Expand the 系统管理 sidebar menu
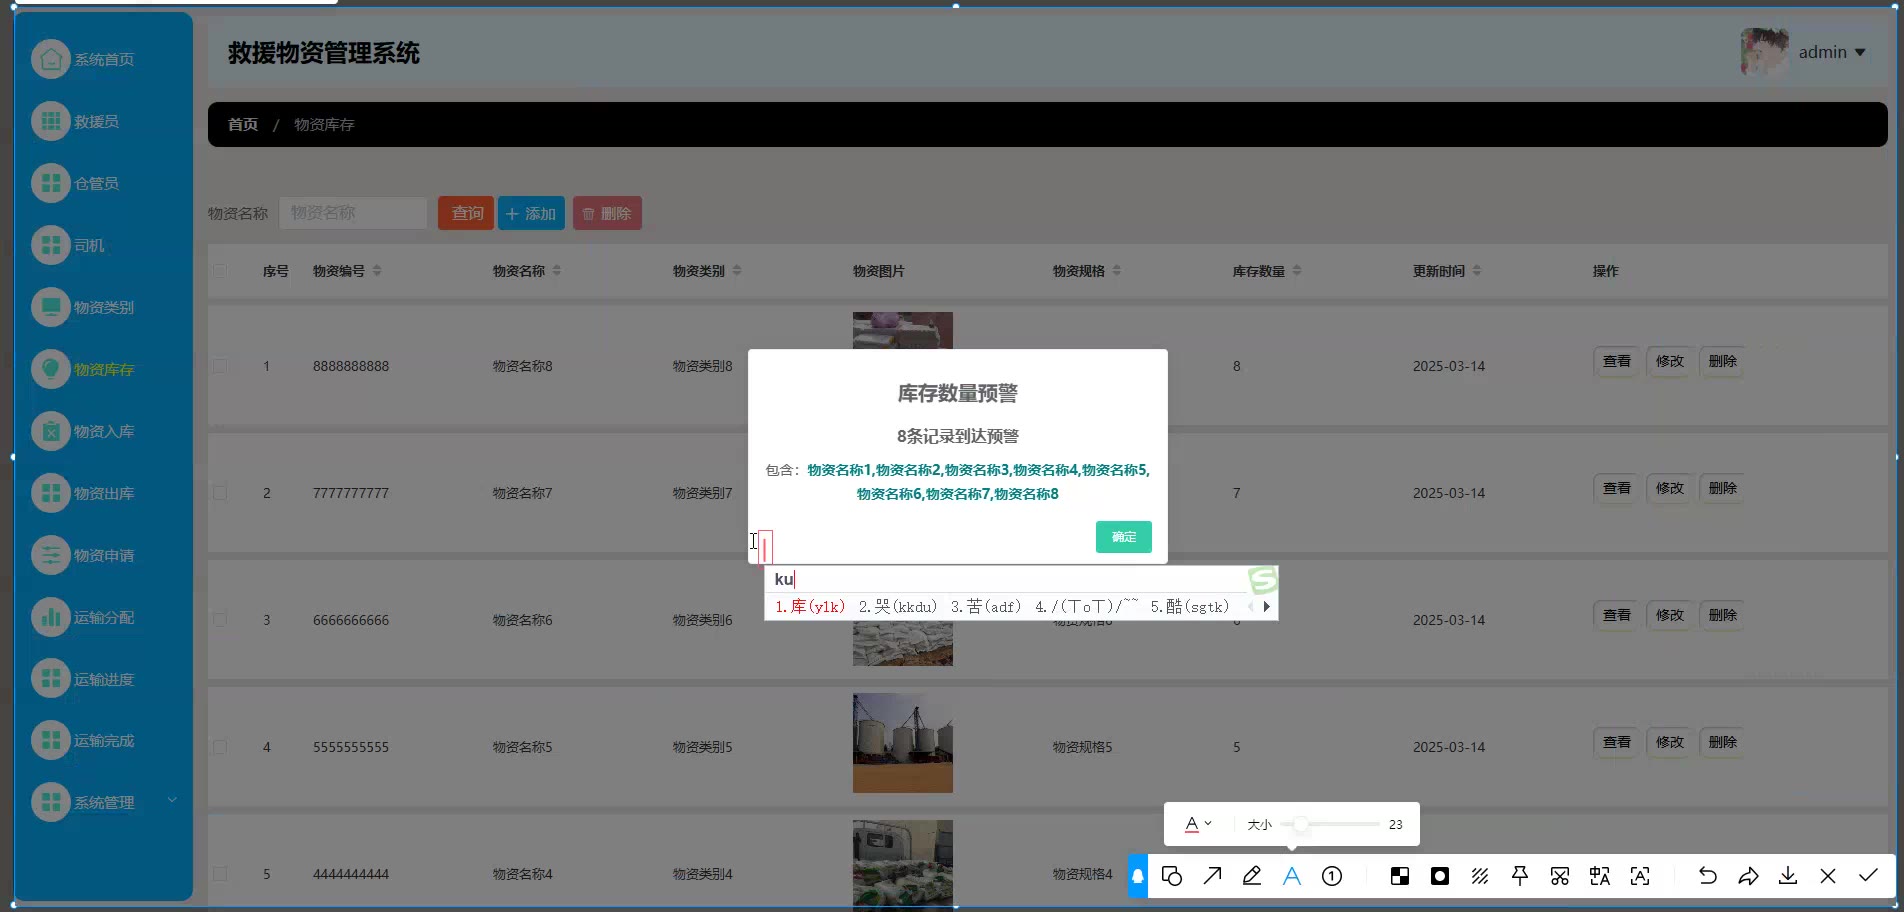This screenshot has height=912, width=1904. pos(103,802)
